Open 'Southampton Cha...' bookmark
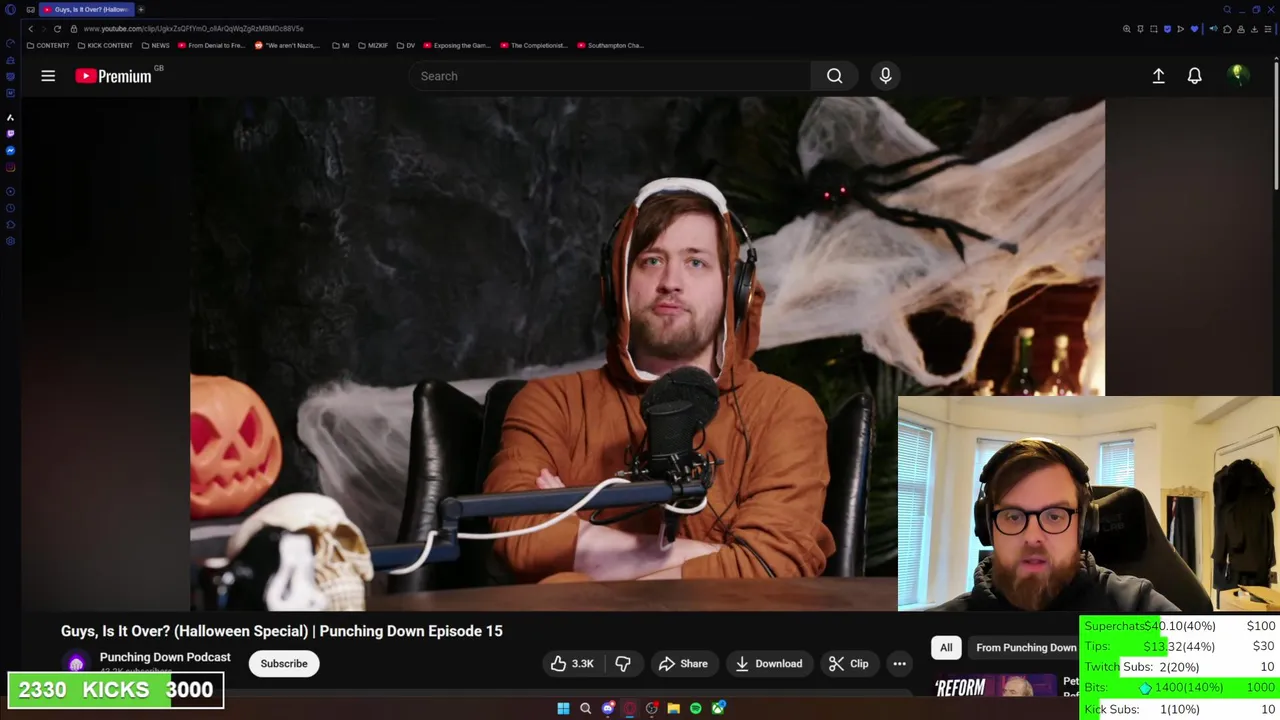The height and width of the screenshot is (720, 1280). coord(610,45)
